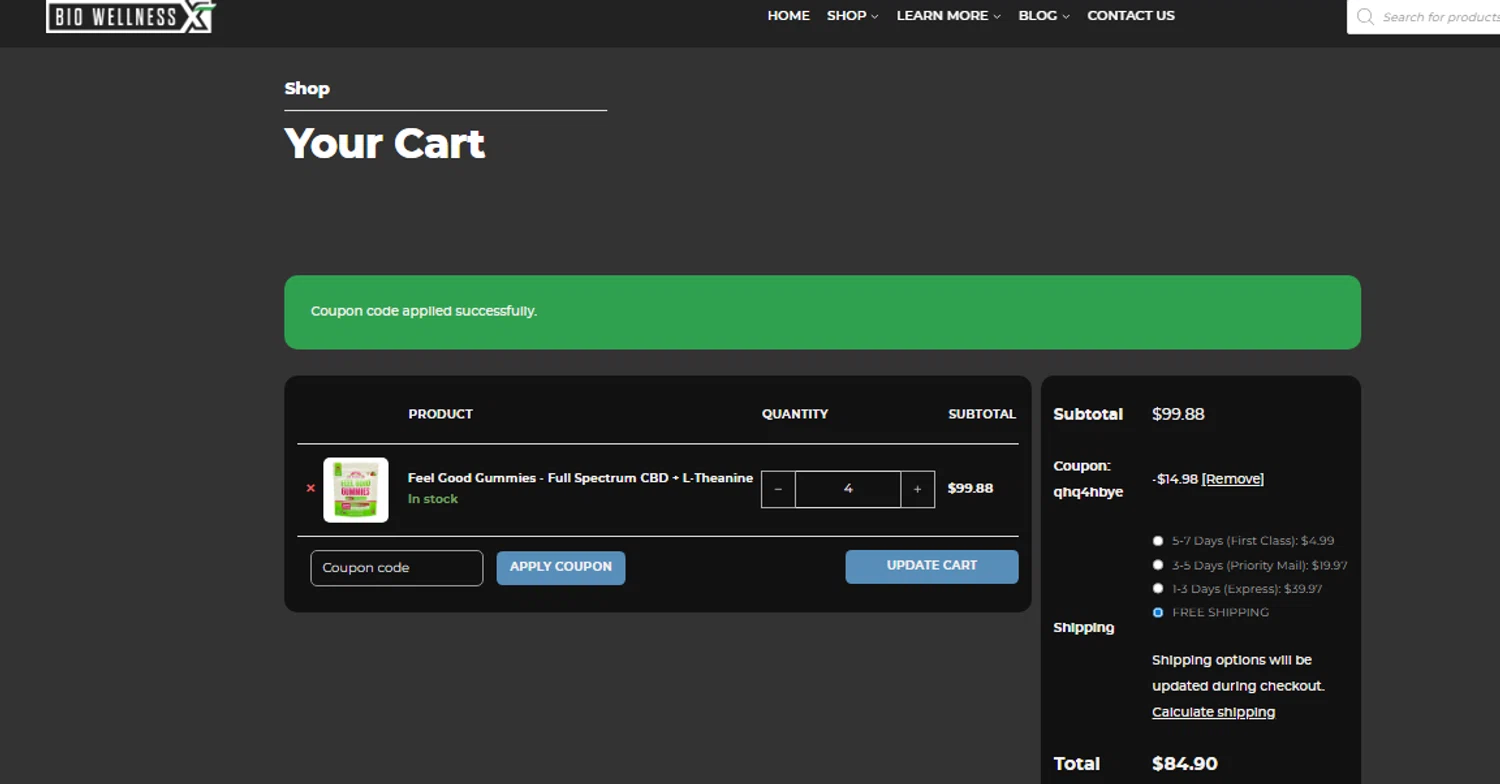1500x784 pixels.
Task: Click the Bio Wellness X logo
Action: tap(130, 15)
